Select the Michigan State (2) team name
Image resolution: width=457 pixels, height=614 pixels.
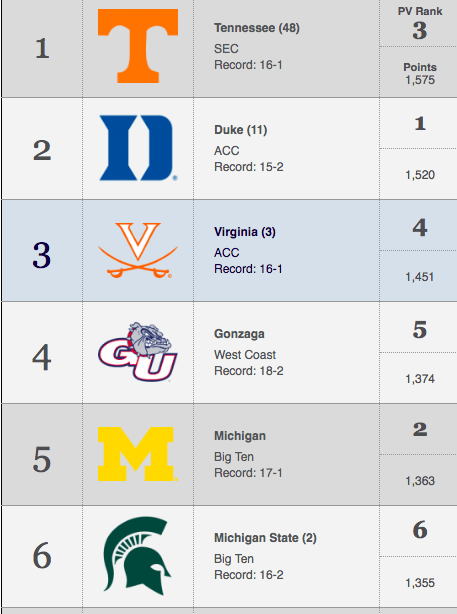point(265,538)
